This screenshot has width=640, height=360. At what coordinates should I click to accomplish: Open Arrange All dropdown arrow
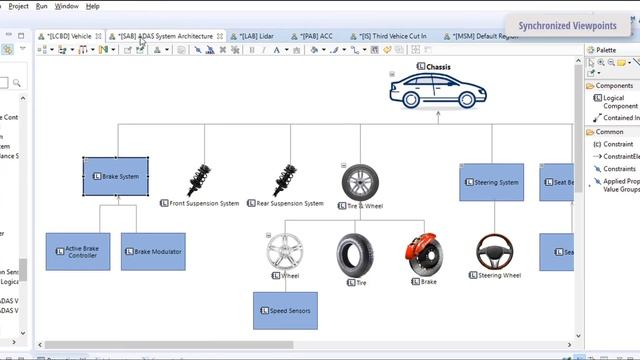point(52,50)
